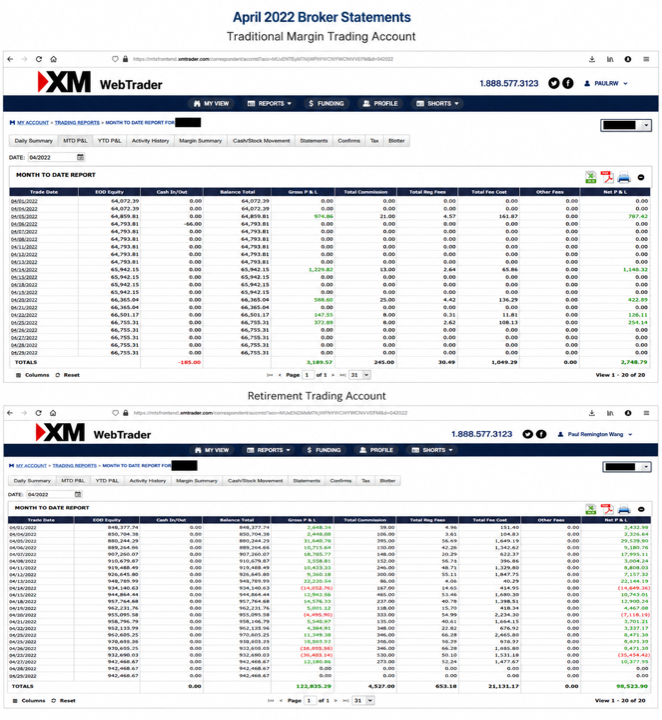The image size is (662, 720).
Task: Click MY VIEW button in the top navigation bar
Action: (x=211, y=103)
